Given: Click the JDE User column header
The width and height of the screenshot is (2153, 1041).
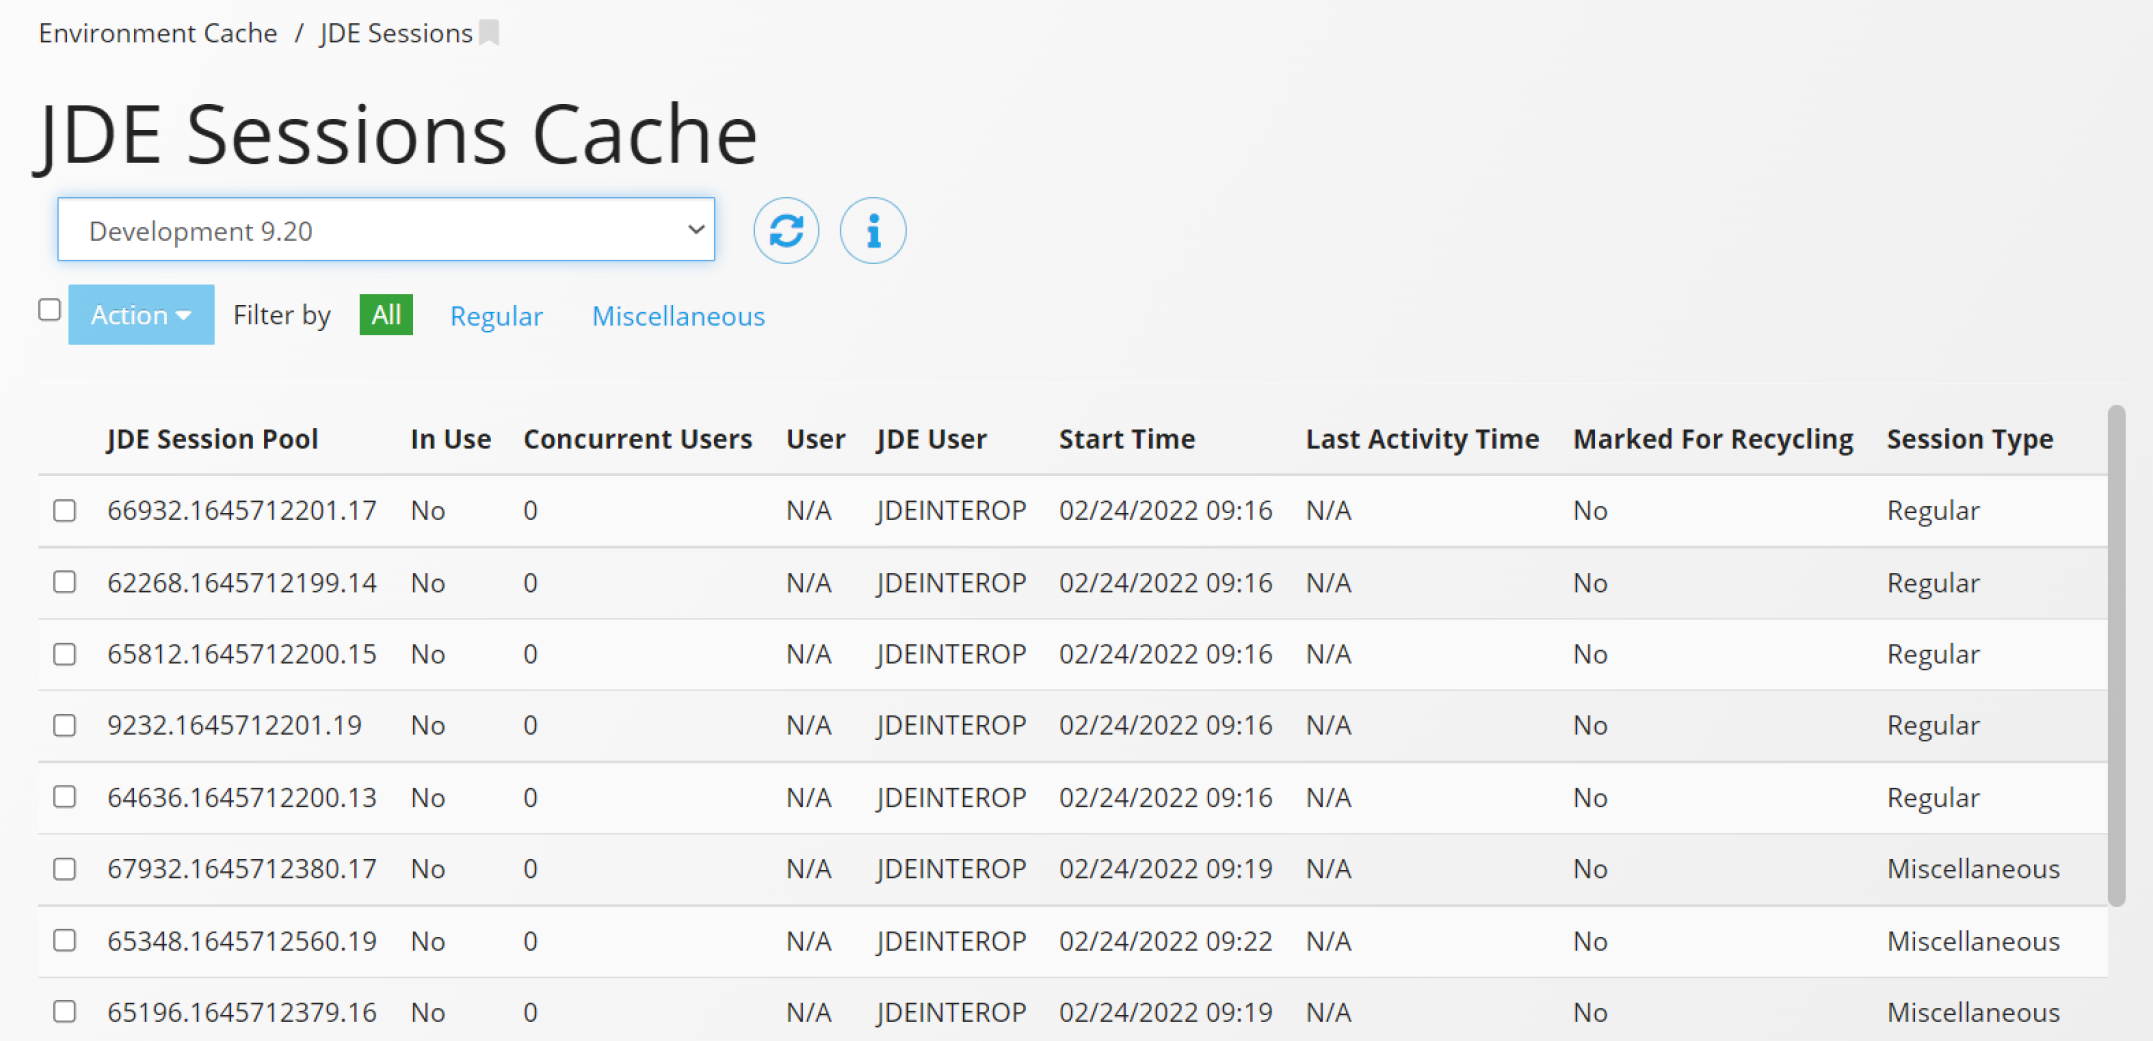Looking at the screenshot, I should [x=932, y=439].
